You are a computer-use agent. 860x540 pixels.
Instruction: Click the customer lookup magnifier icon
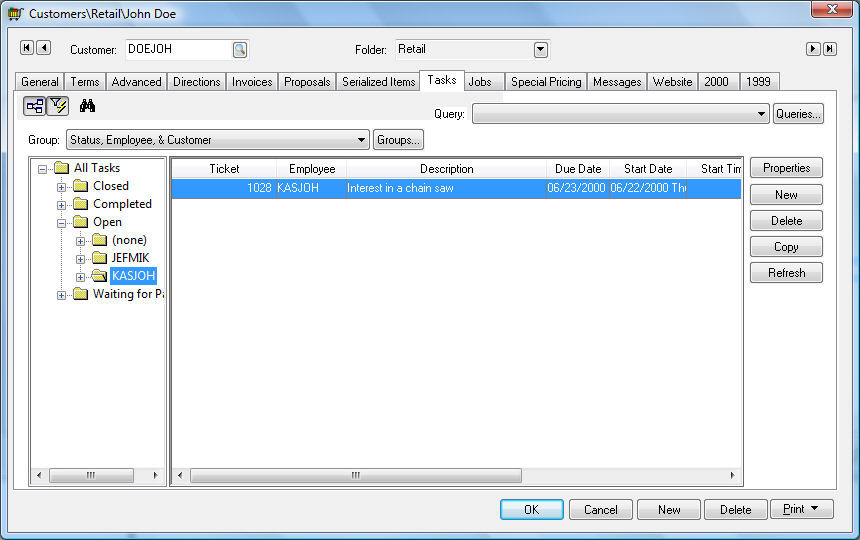point(240,49)
